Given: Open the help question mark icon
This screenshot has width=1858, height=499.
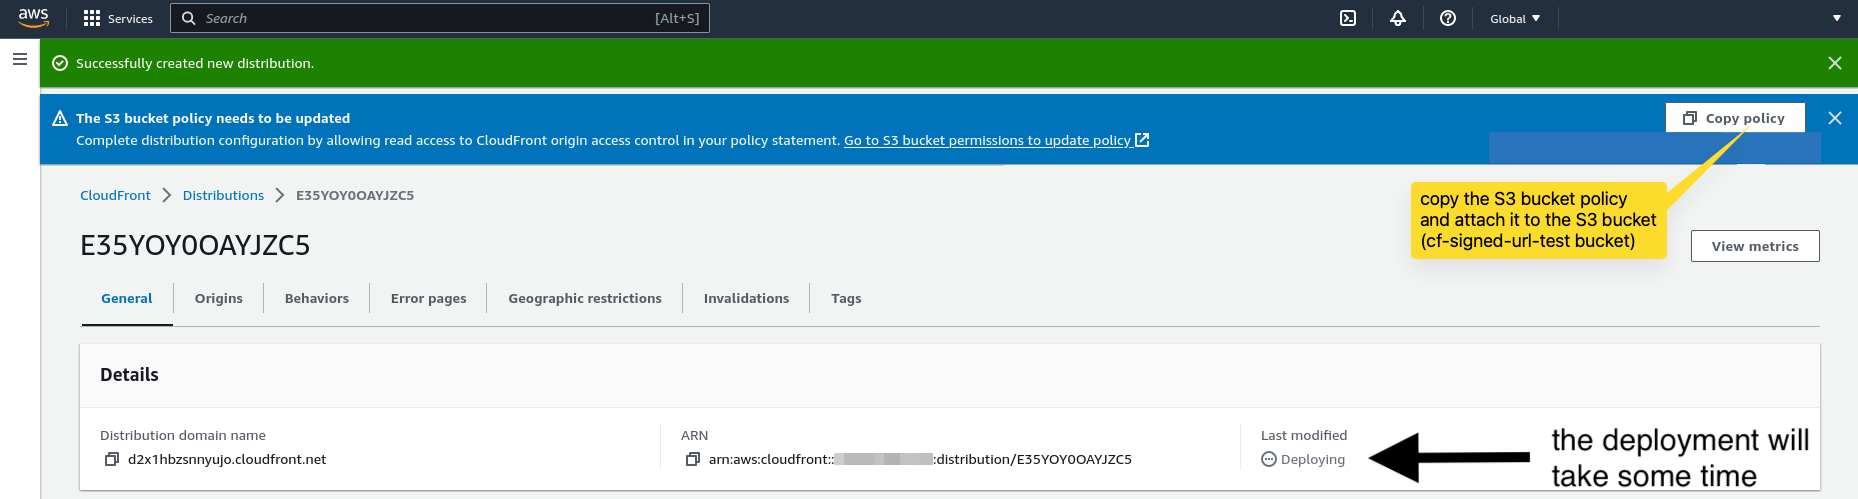Looking at the screenshot, I should pos(1448,18).
